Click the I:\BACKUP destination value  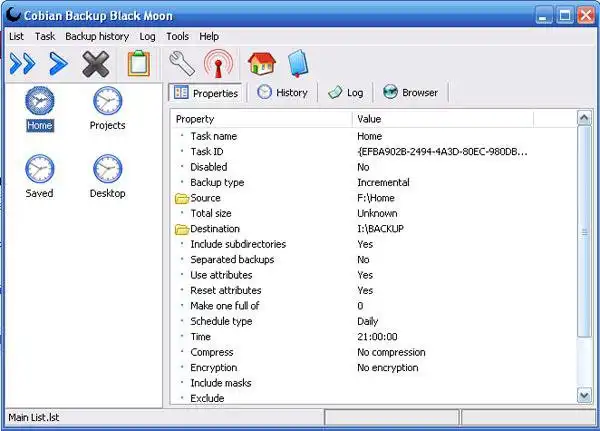tap(380, 229)
